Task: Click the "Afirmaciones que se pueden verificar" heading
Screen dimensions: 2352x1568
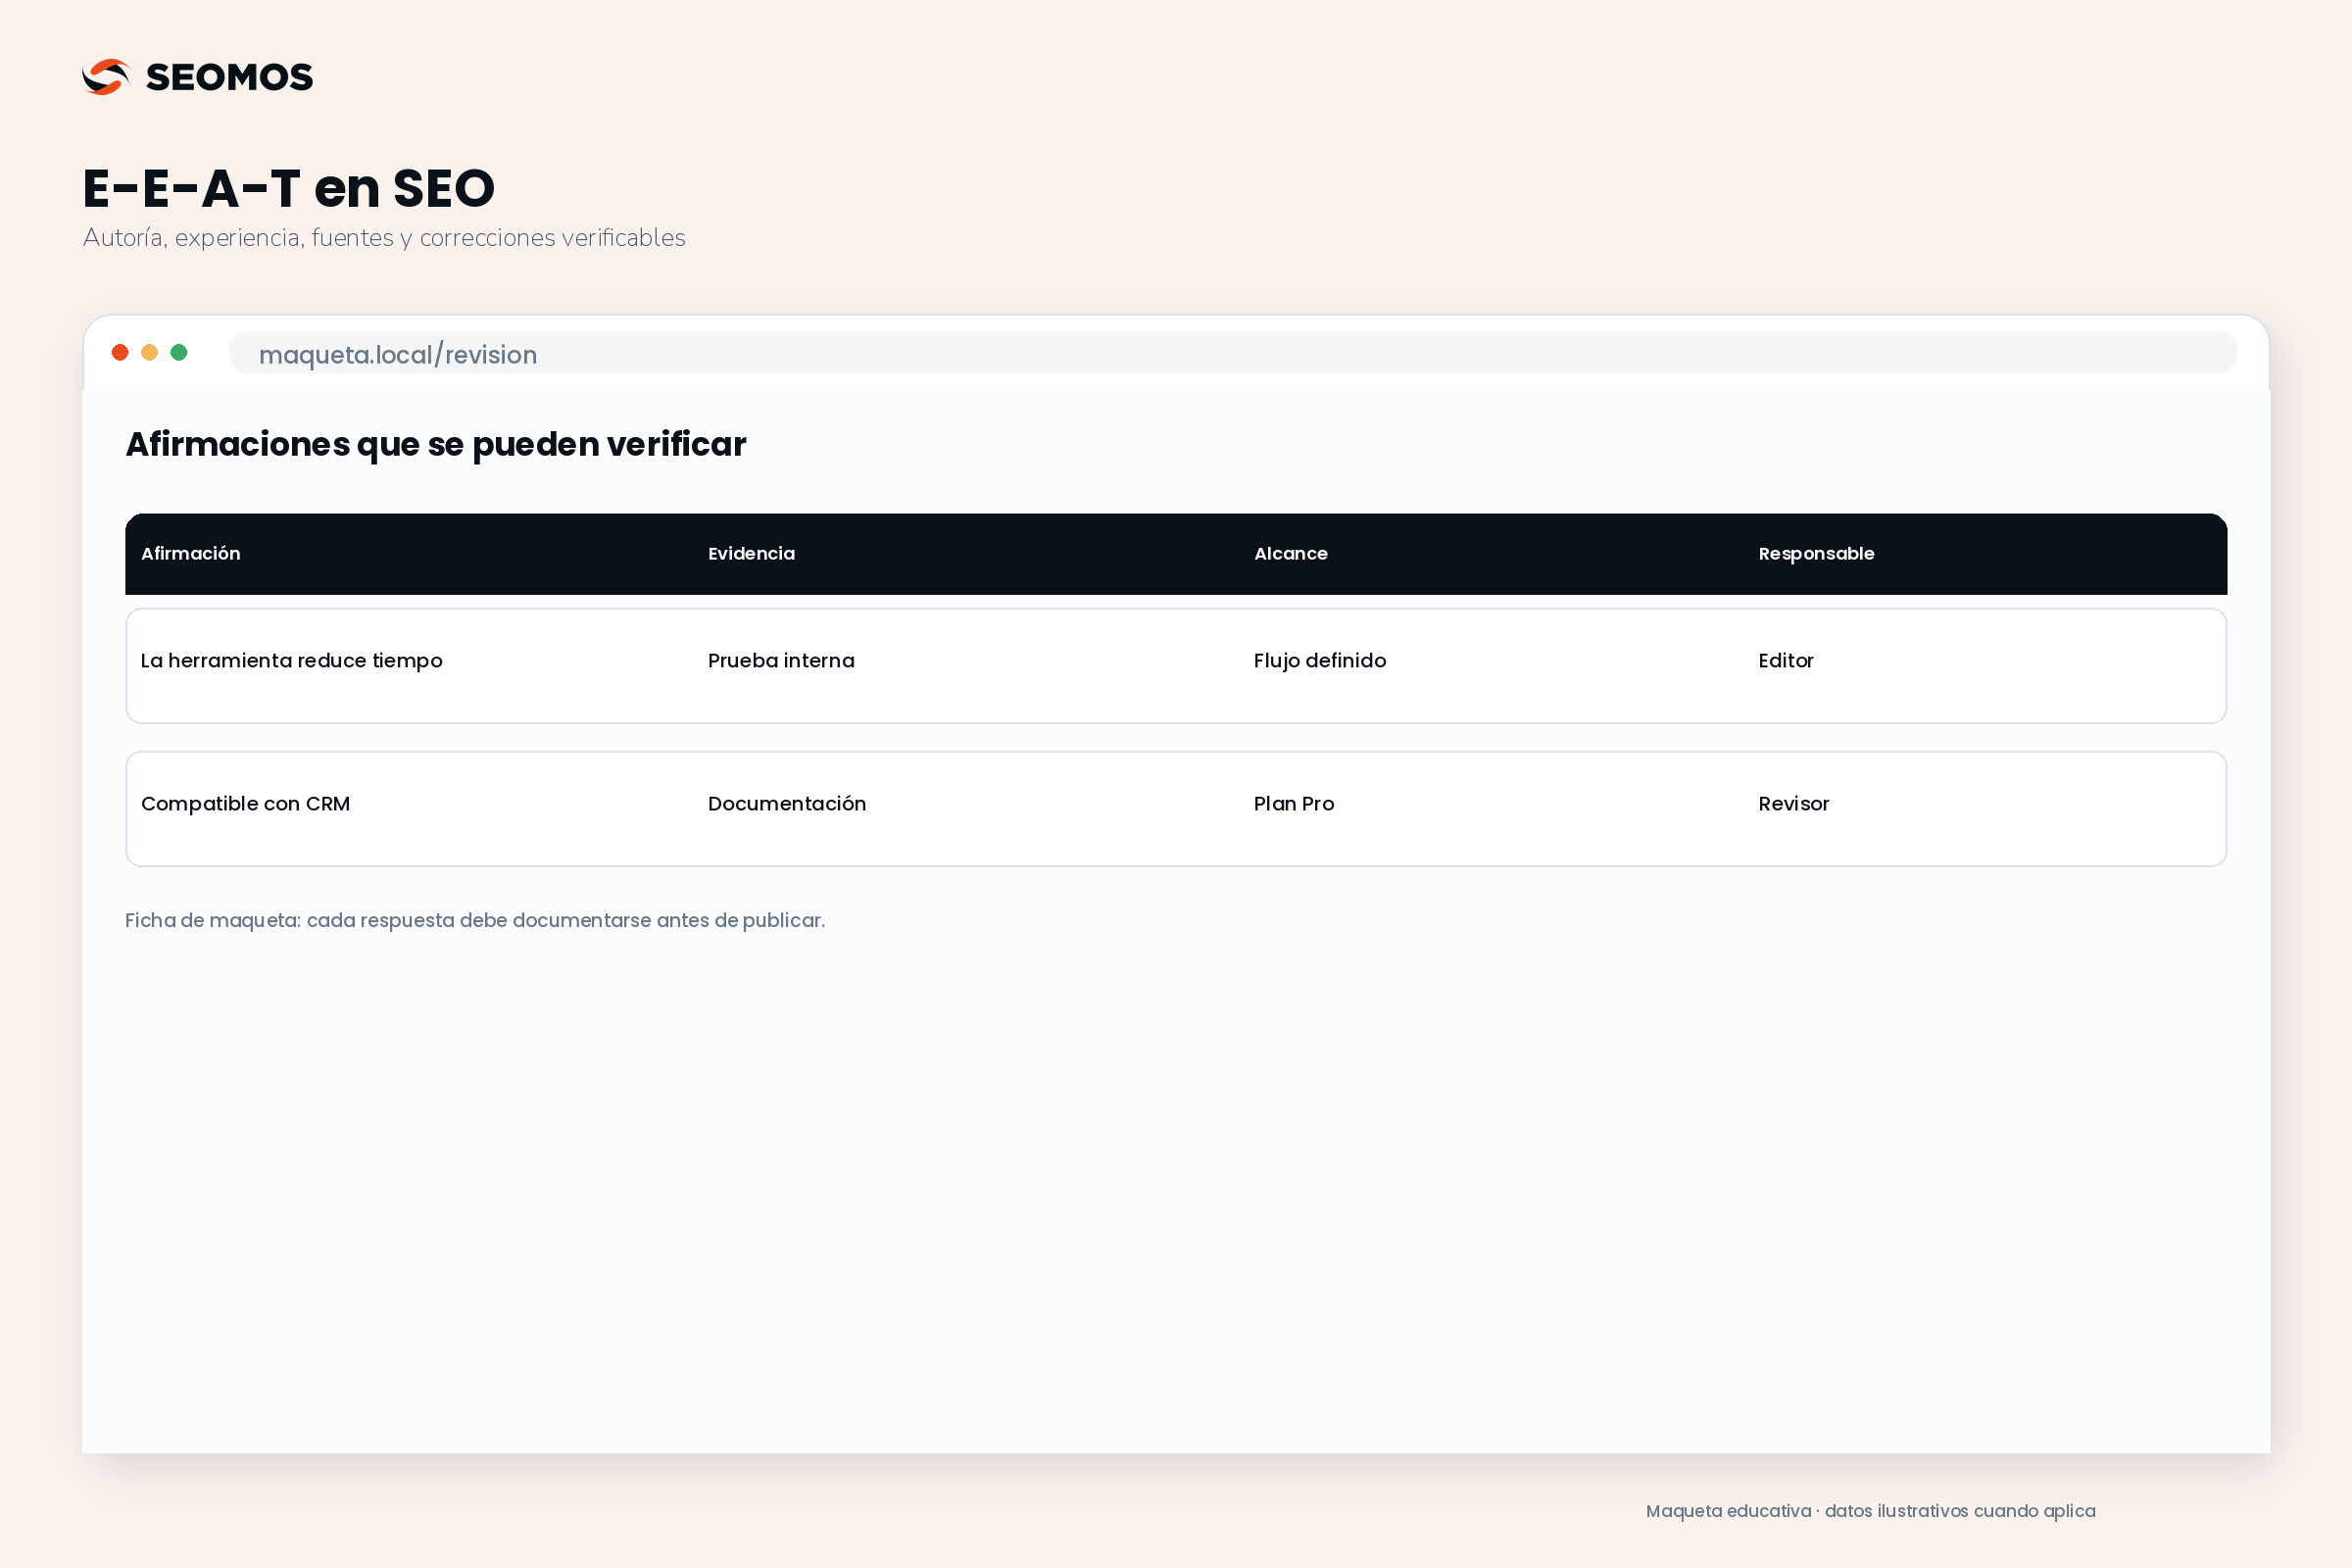Action: [x=435, y=444]
